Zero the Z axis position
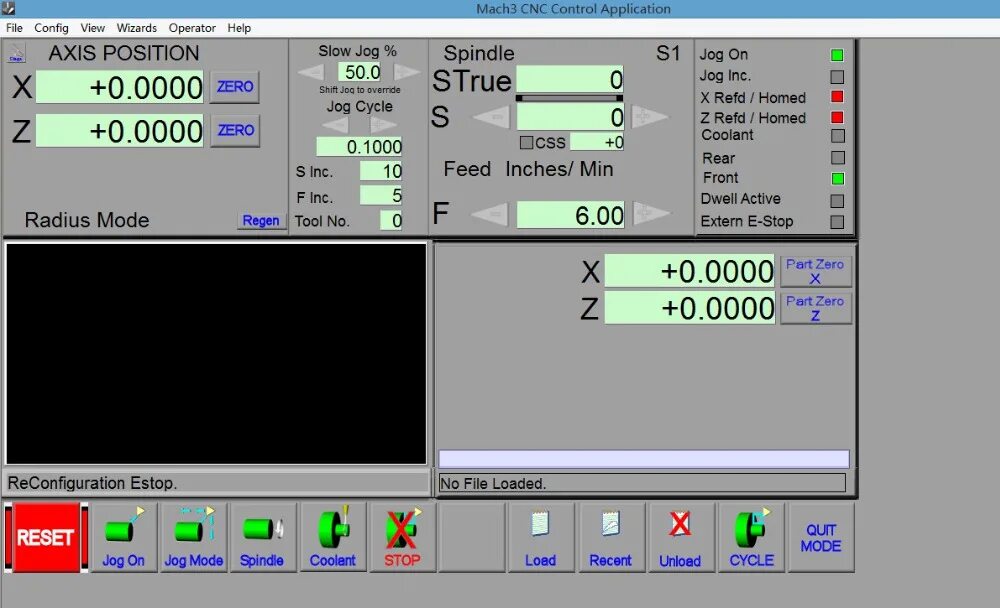This screenshot has width=1000, height=608. (235, 130)
